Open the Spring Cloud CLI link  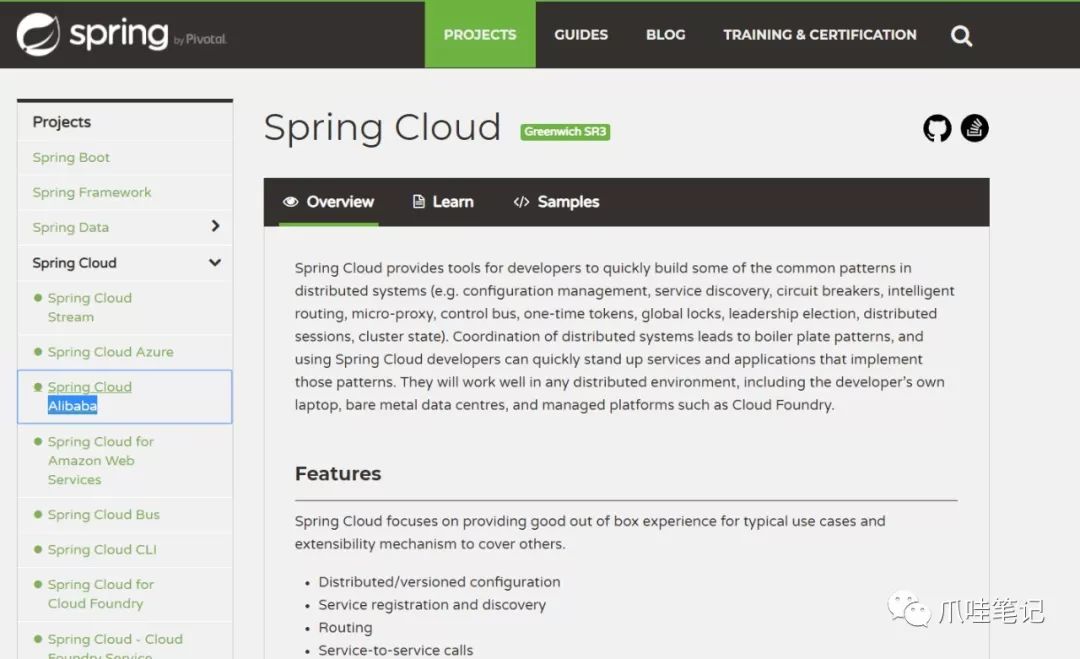102,550
